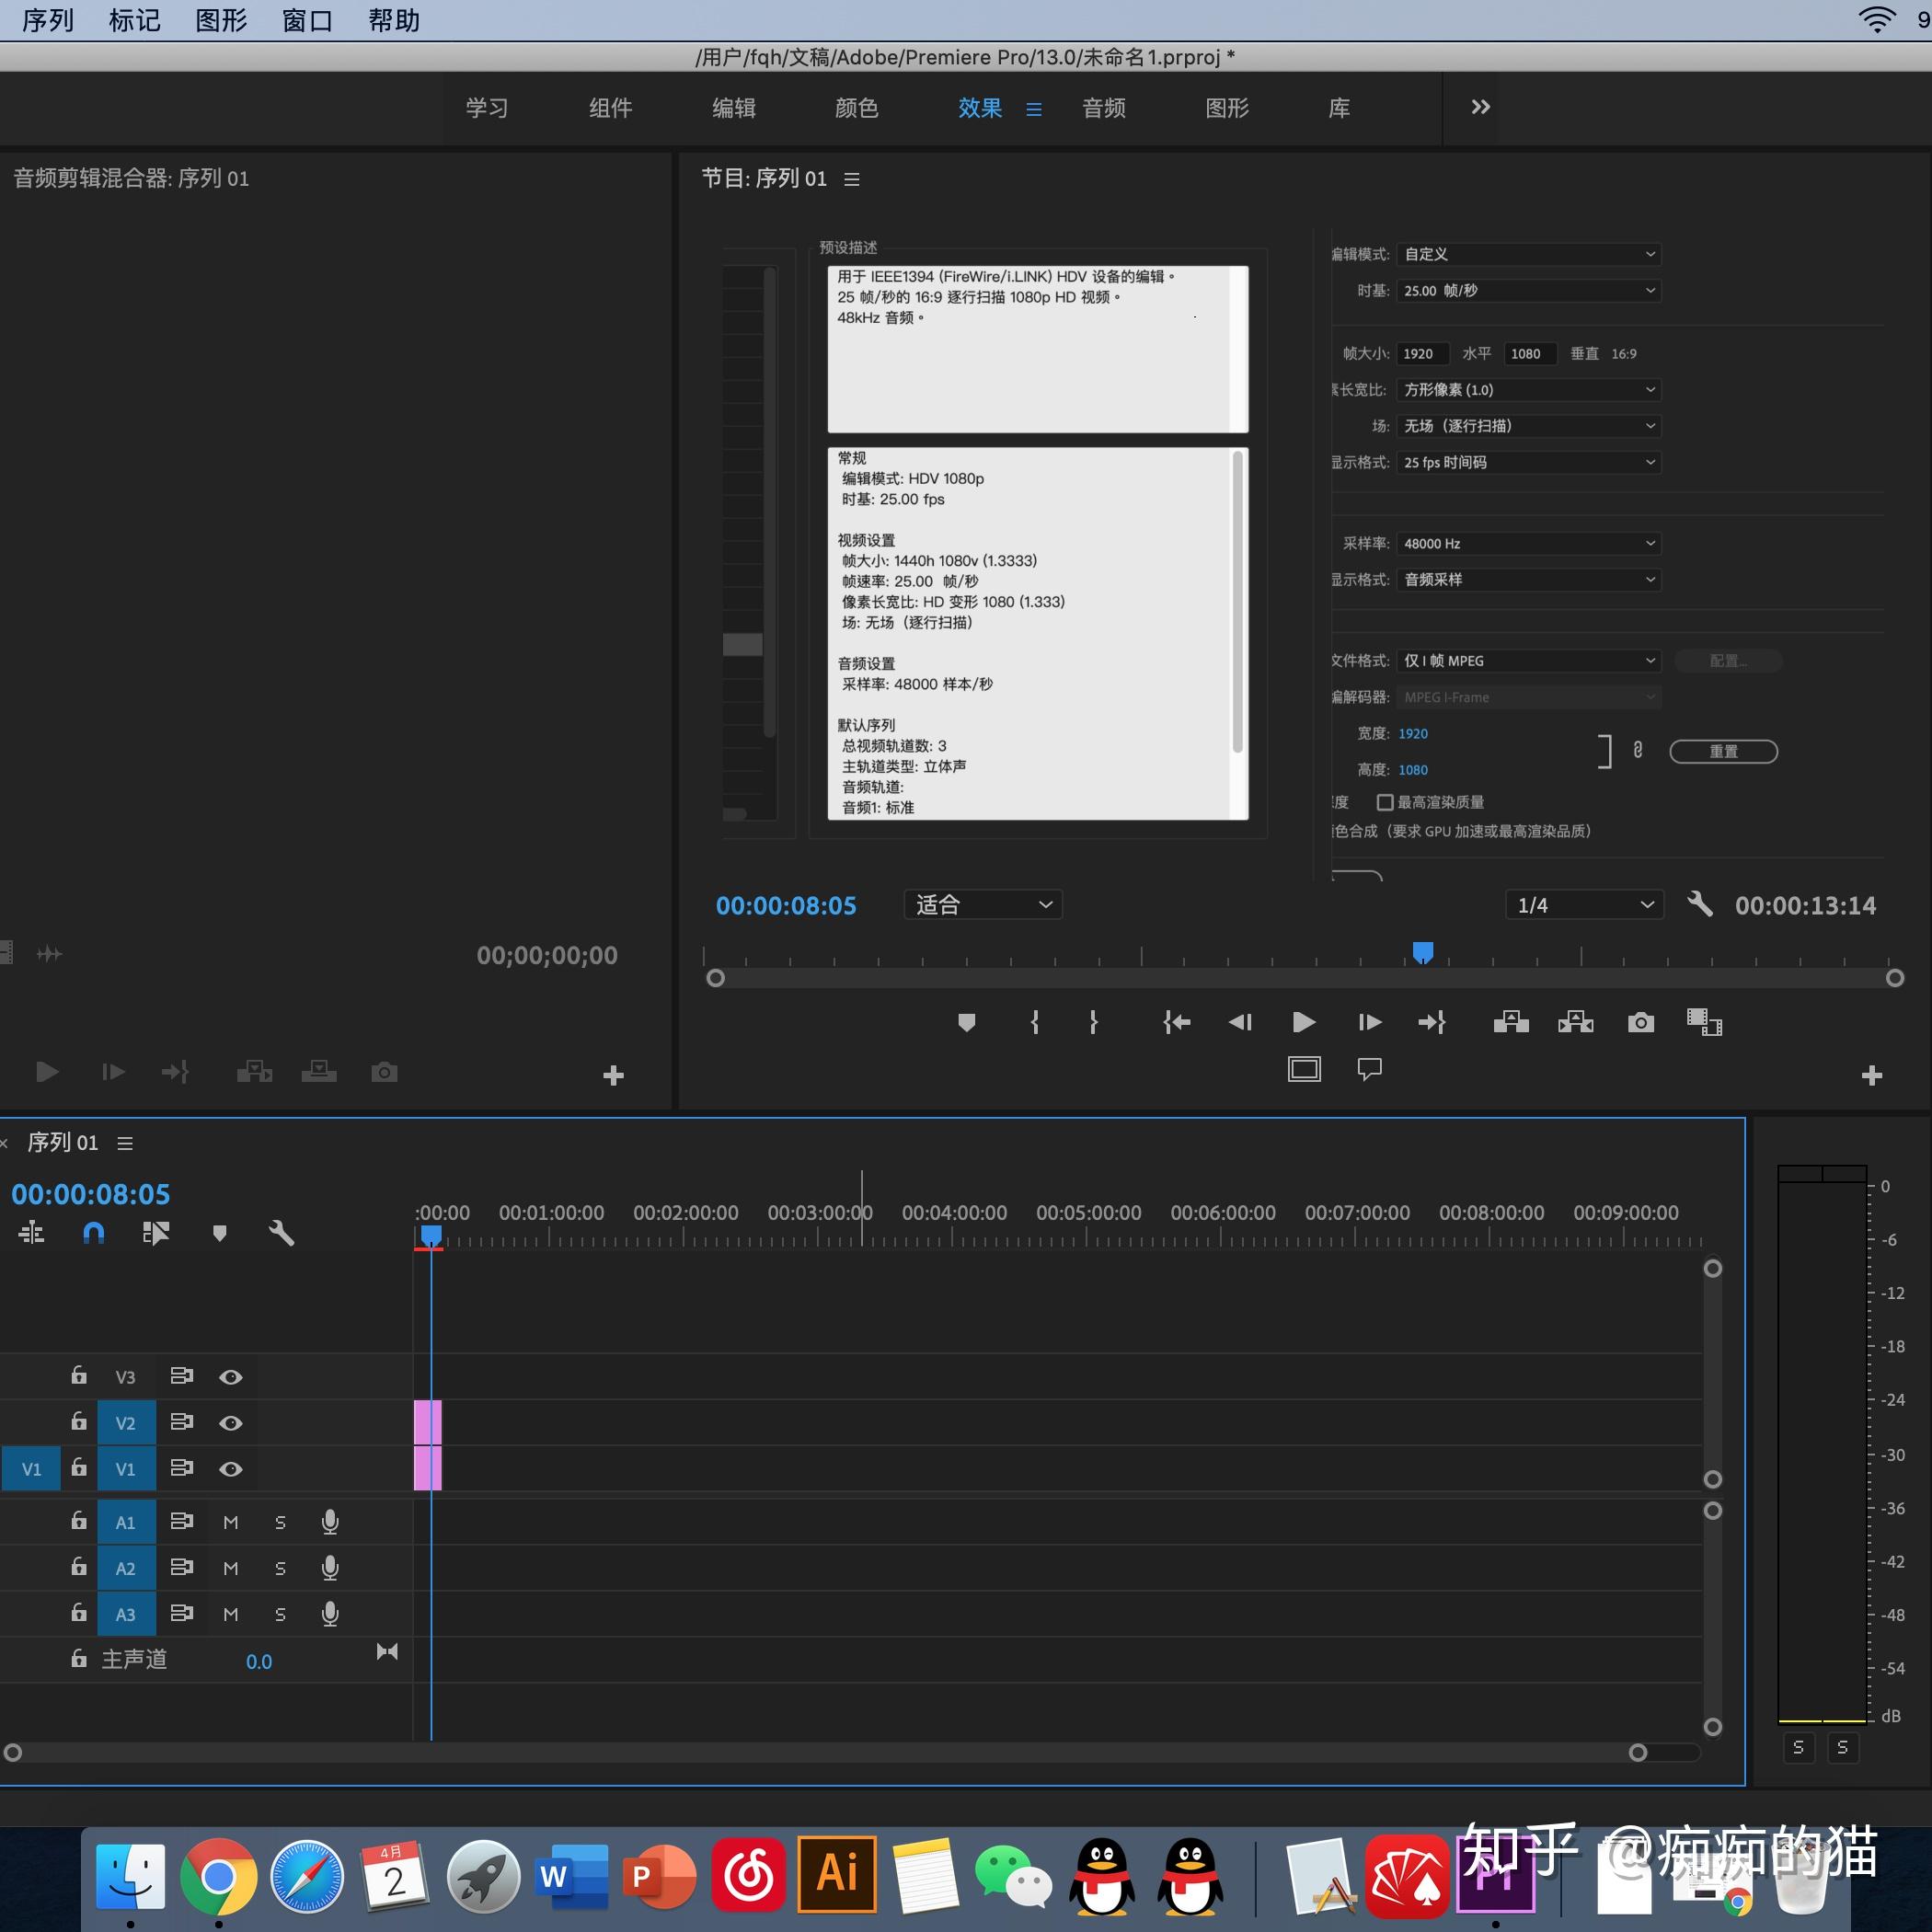The image size is (1932, 1932).
Task: Open the 节目: 序列 01 panel menu
Action: tap(852, 179)
